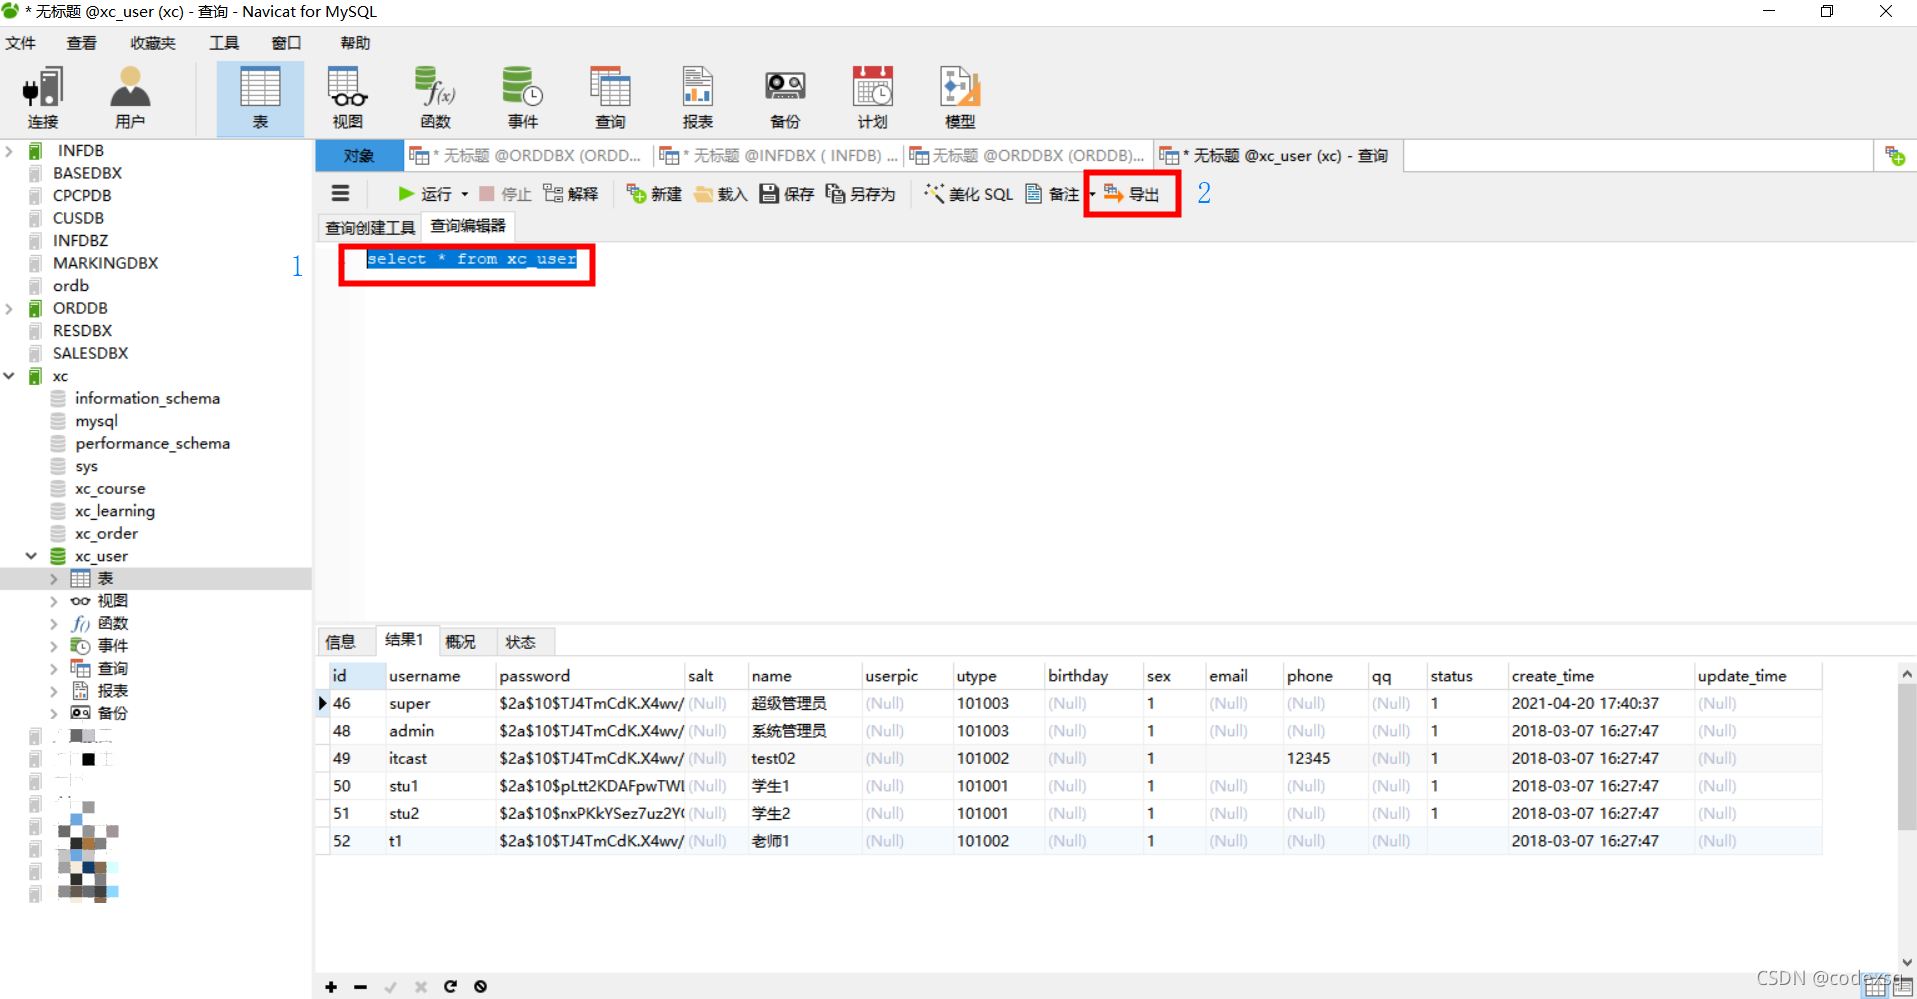Open the 工具 menu
The height and width of the screenshot is (999, 1917).
(222, 42)
